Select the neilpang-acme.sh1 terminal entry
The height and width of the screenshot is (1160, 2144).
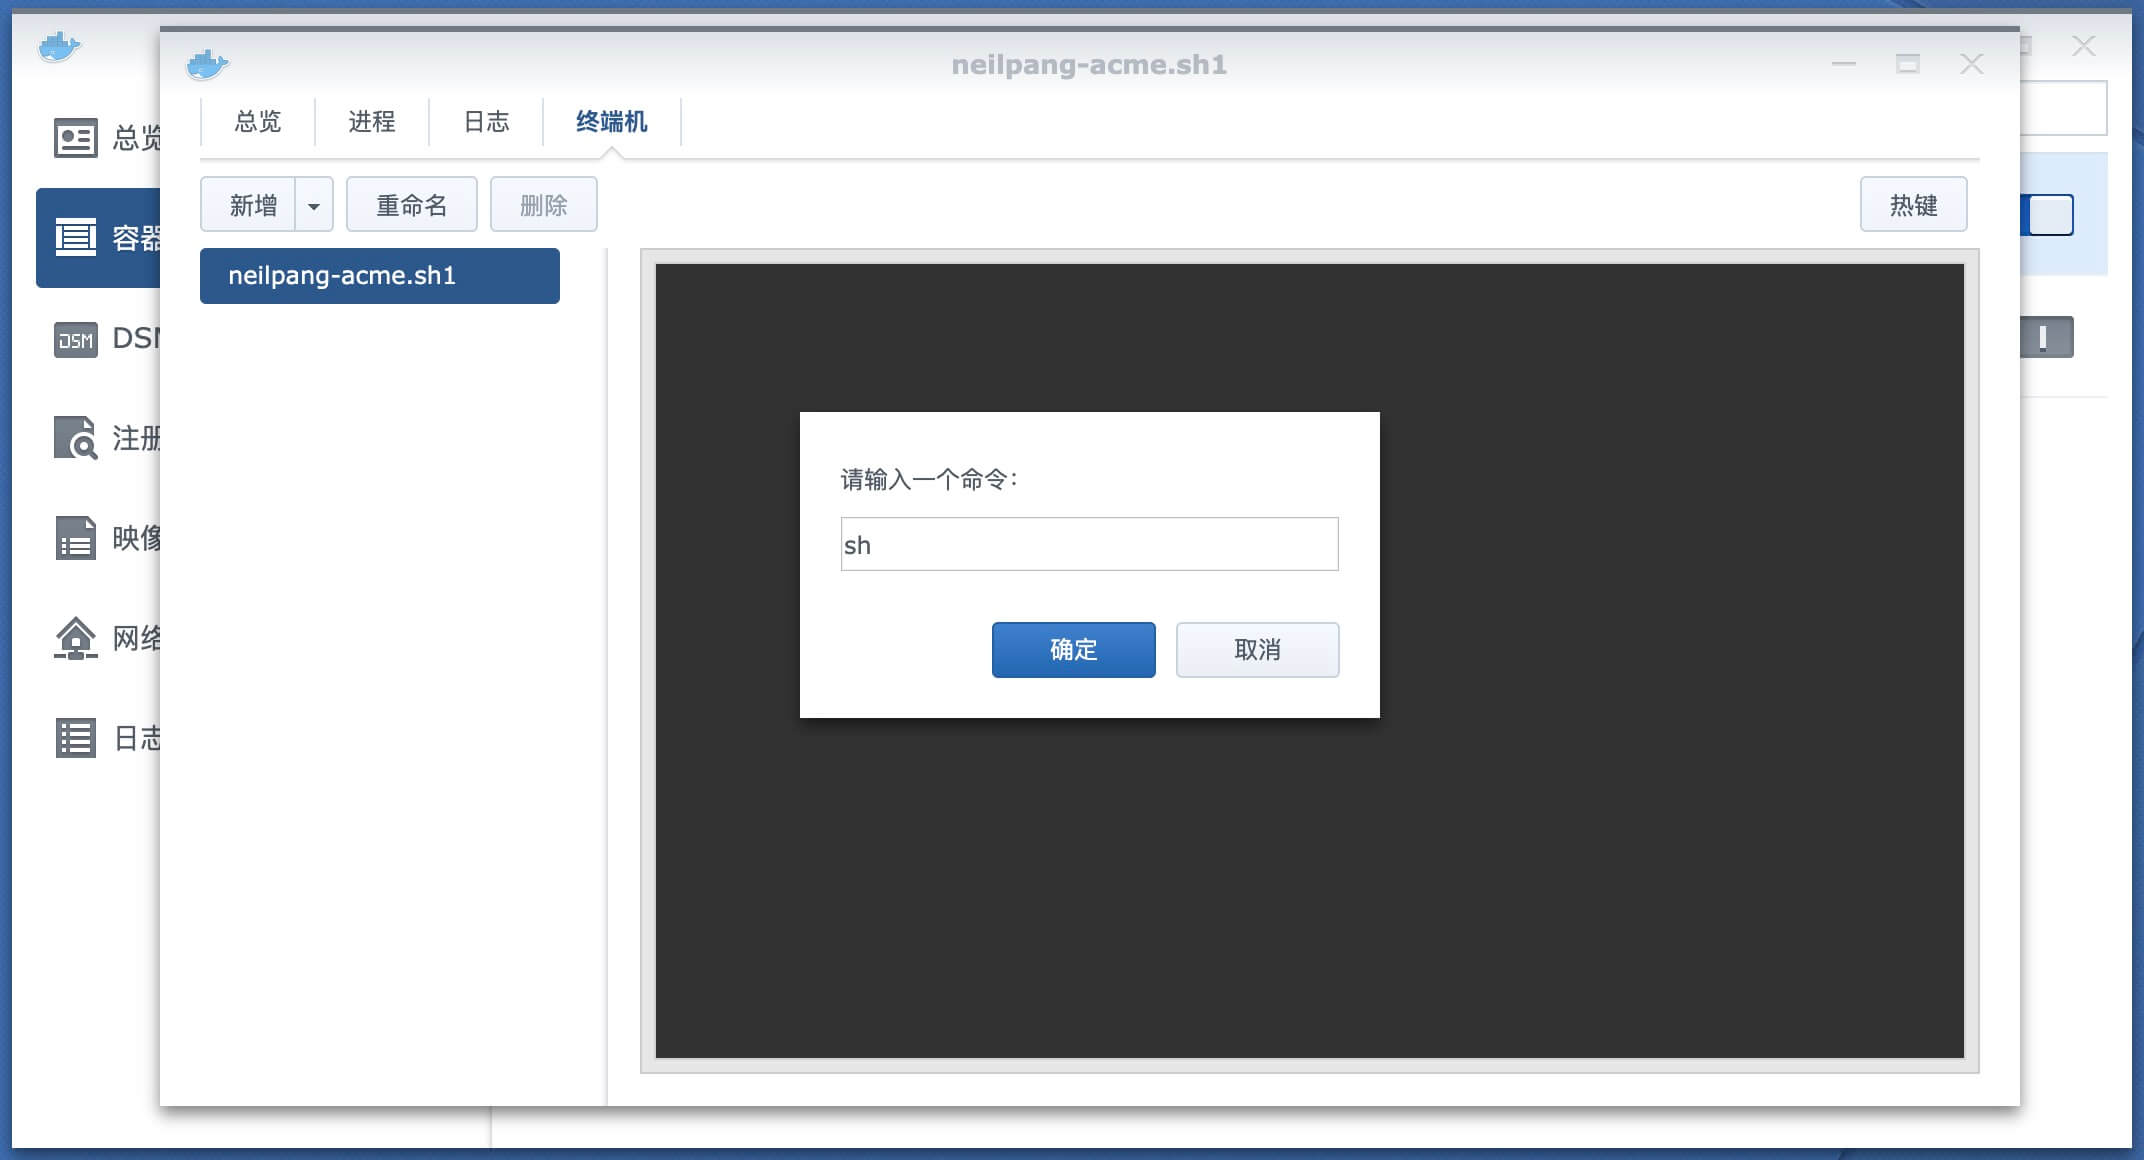click(x=379, y=276)
